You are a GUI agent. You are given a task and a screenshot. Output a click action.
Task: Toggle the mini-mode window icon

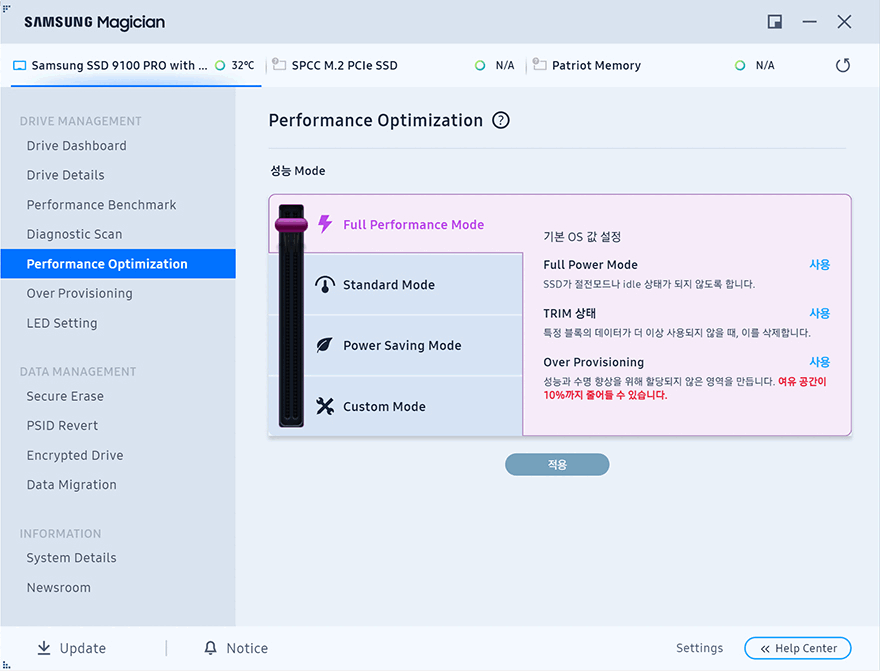pyautogui.click(x=774, y=22)
